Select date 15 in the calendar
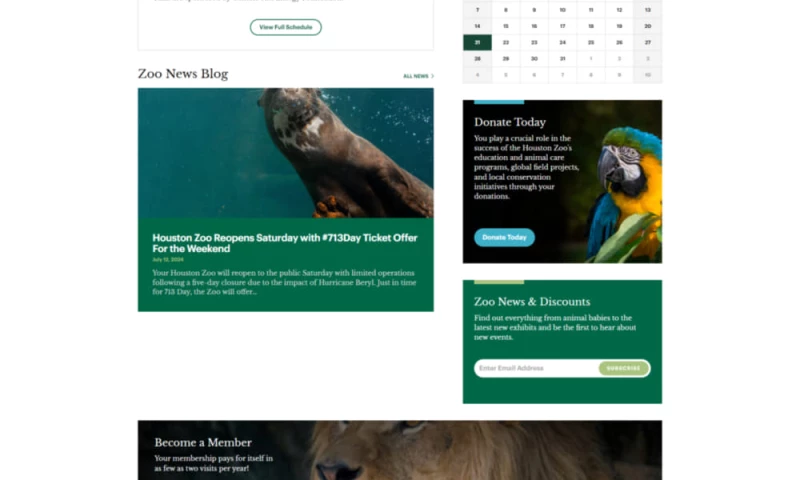This screenshot has height=480, width=800. (x=506, y=26)
